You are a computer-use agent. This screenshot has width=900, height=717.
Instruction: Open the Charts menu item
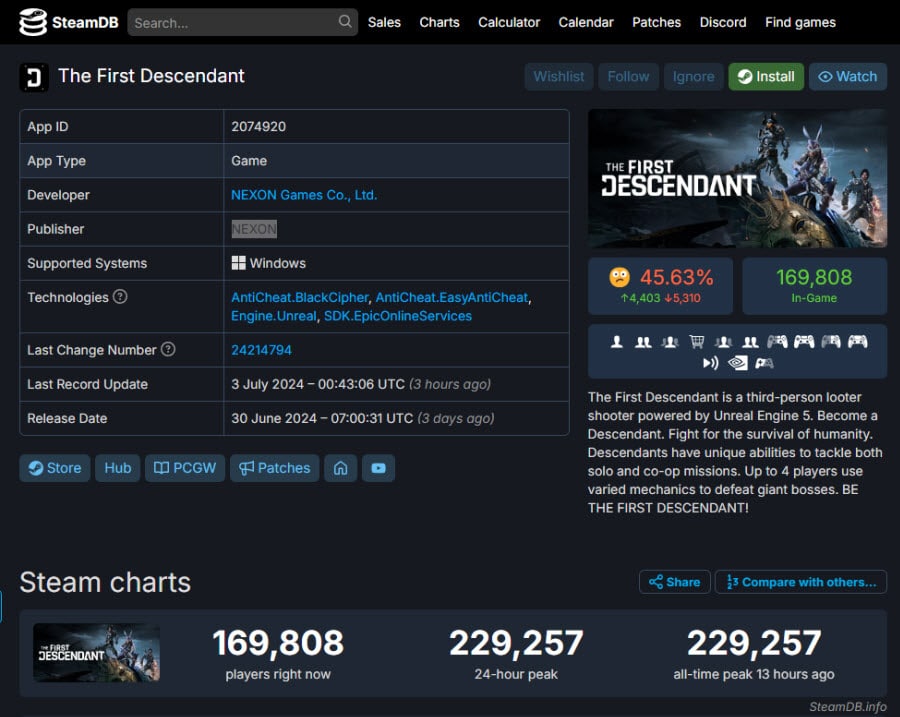coord(439,22)
